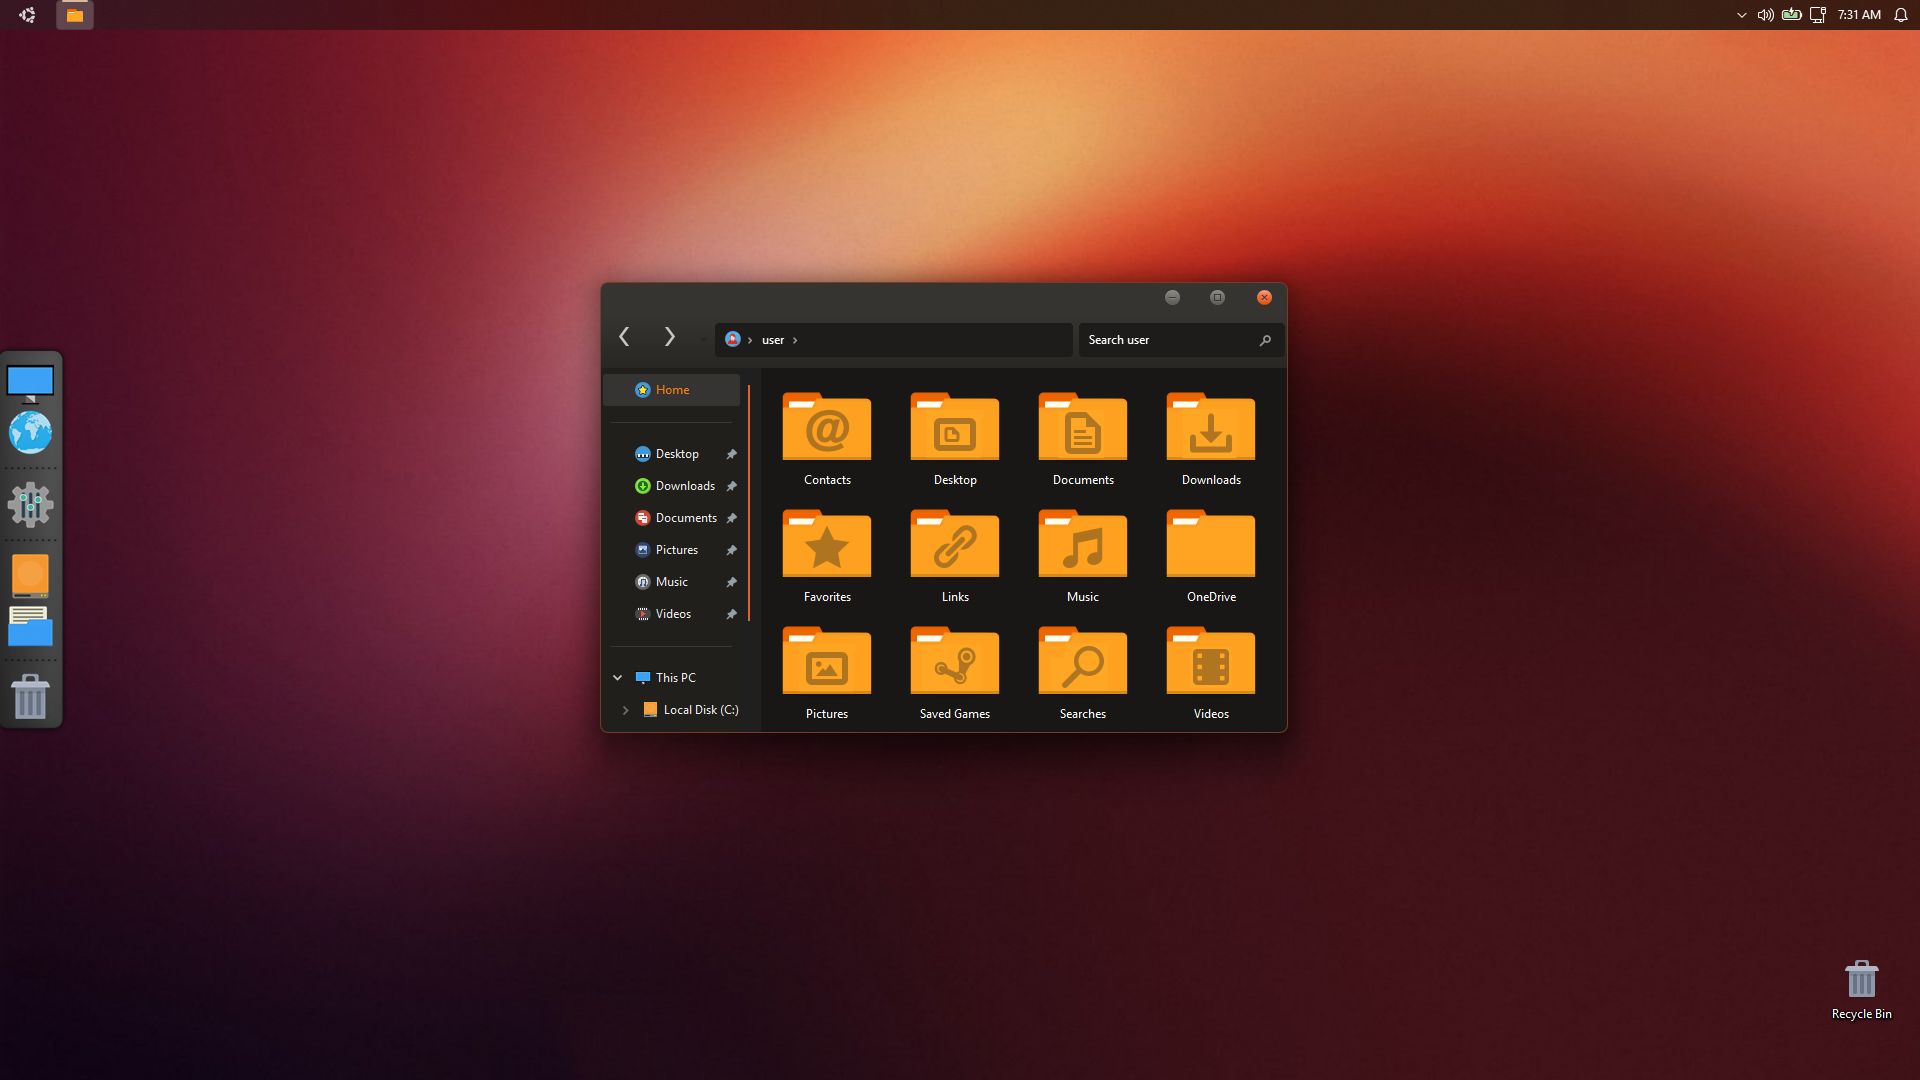Open the Saved Games folder
Viewport: 1920px width, 1080px height.
[x=954, y=662]
